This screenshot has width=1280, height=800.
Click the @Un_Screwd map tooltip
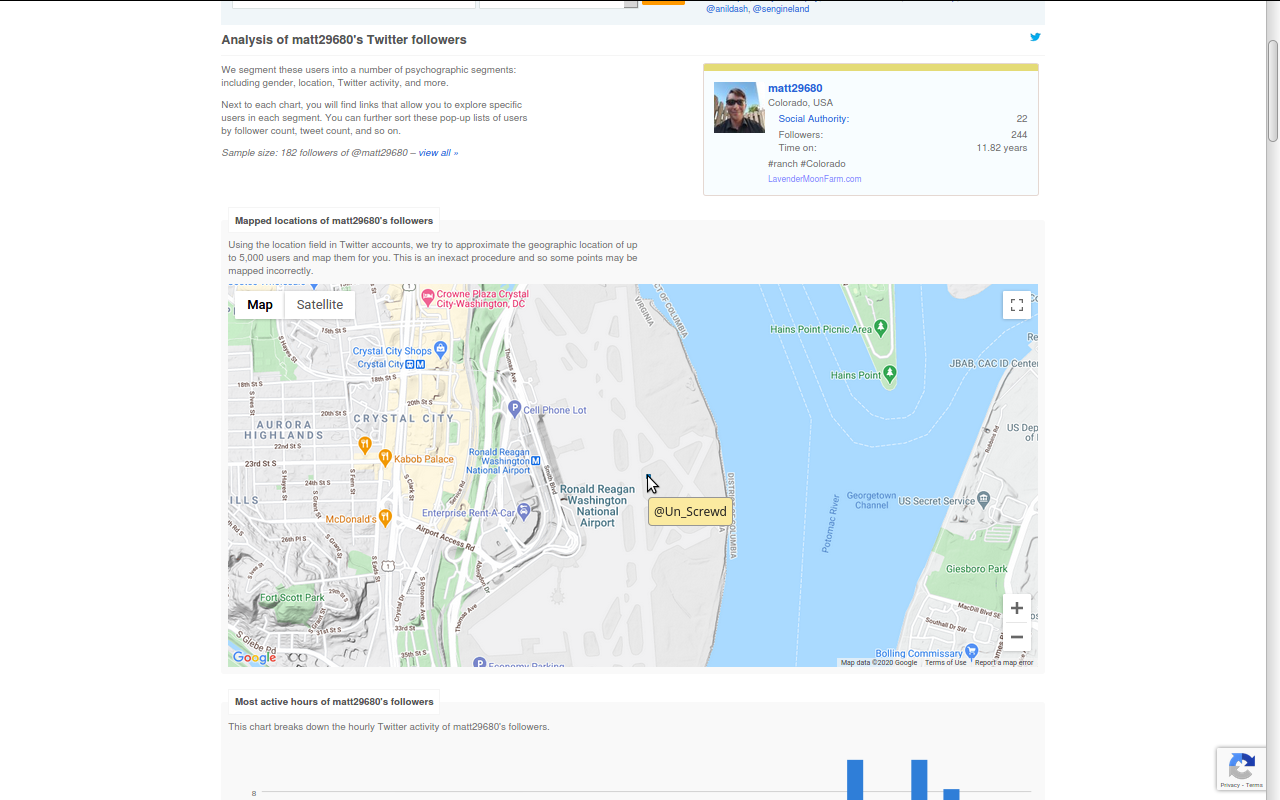[x=690, y=511]
